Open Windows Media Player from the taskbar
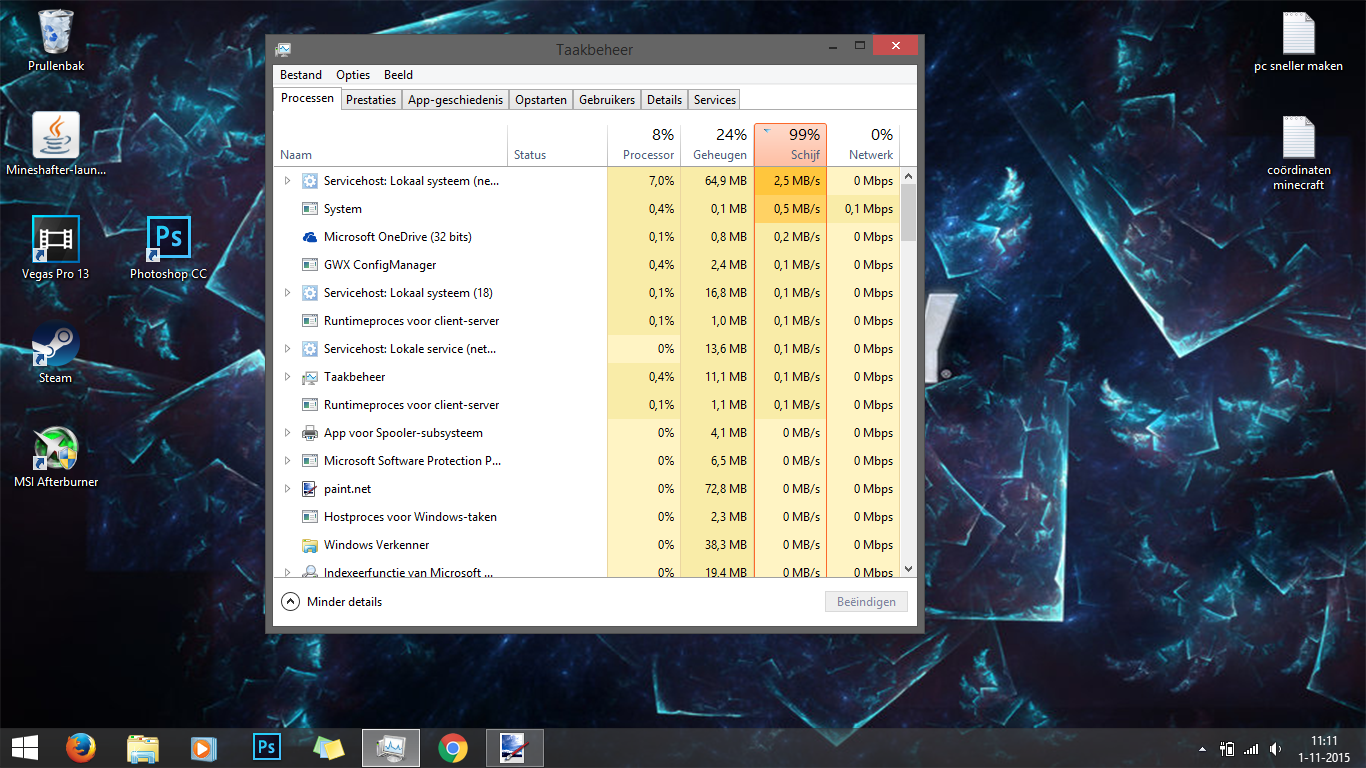The image size is (1366, 768). pos(204,747)
